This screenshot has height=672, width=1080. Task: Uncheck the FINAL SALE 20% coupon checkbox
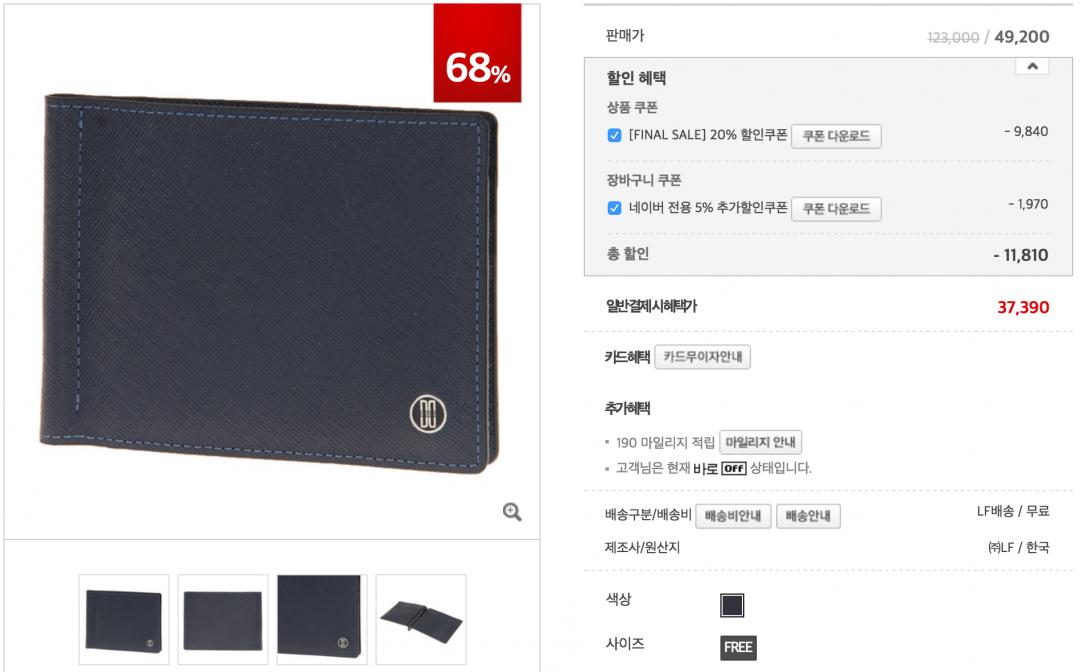(614, 135)
